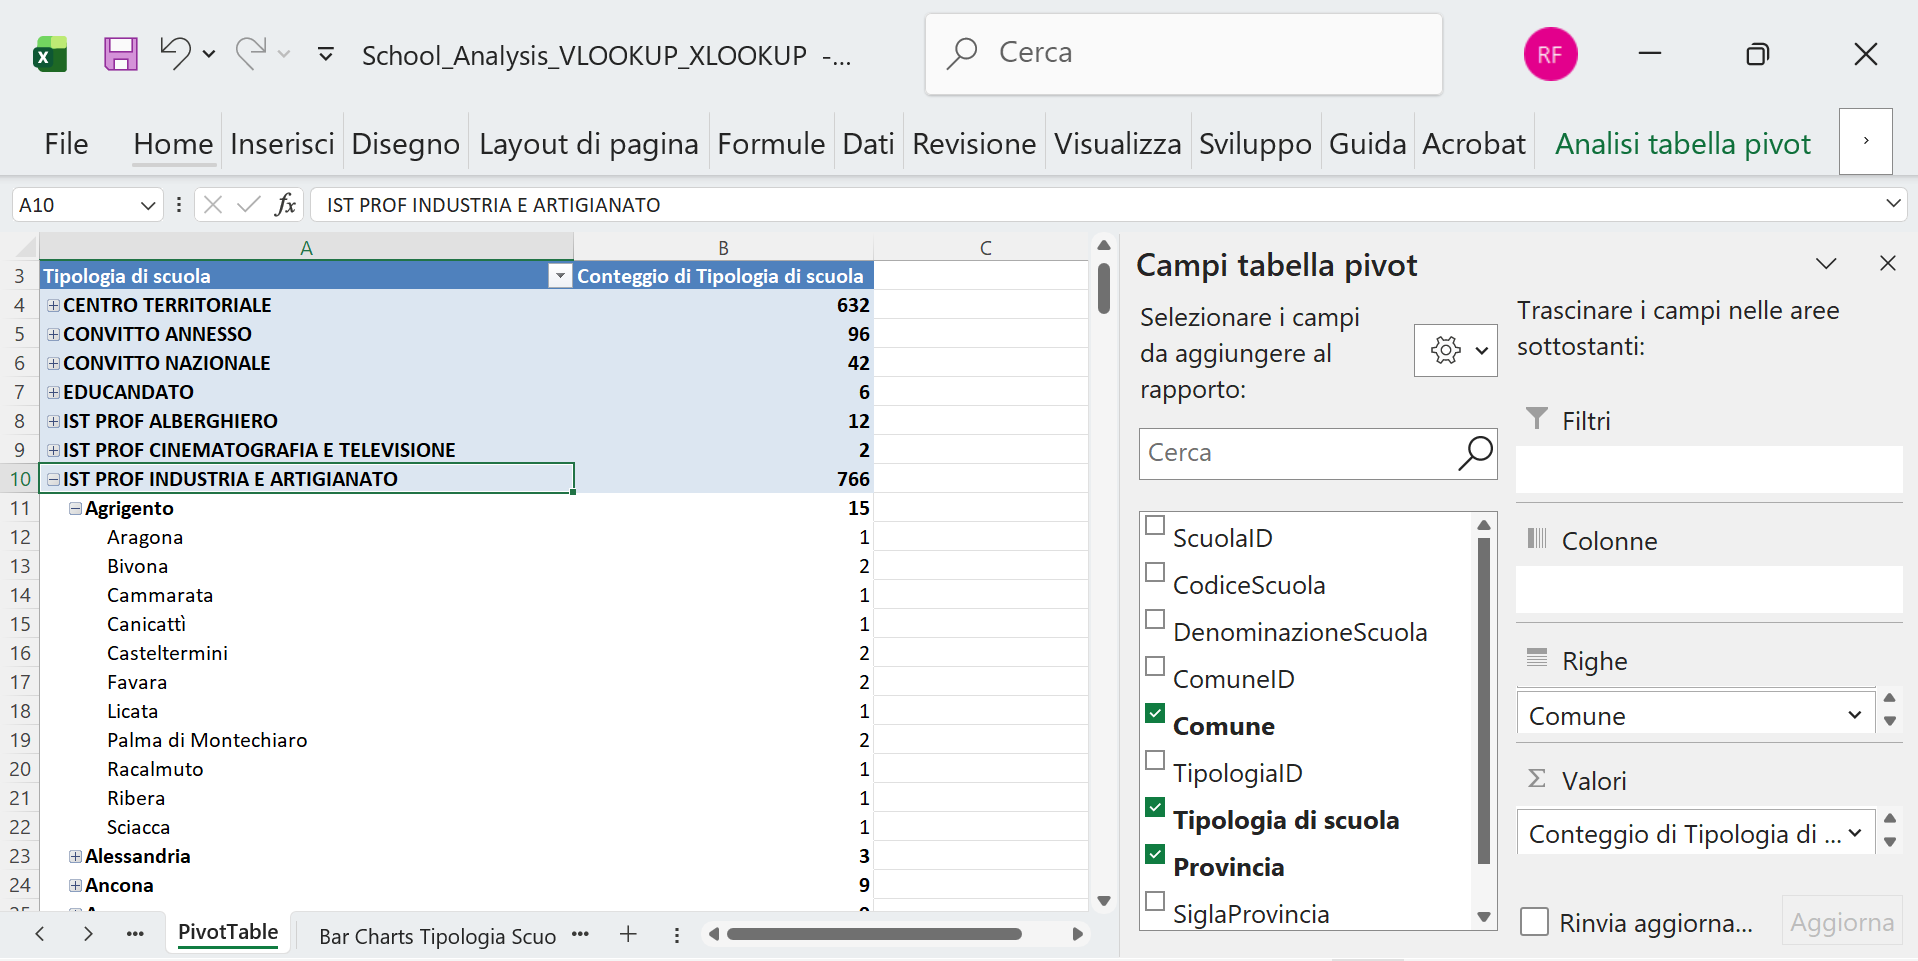The width and height of the screenshot is (1918, 961).
Task: Click the Filtri funnel icon
Action: point(1537,419)
